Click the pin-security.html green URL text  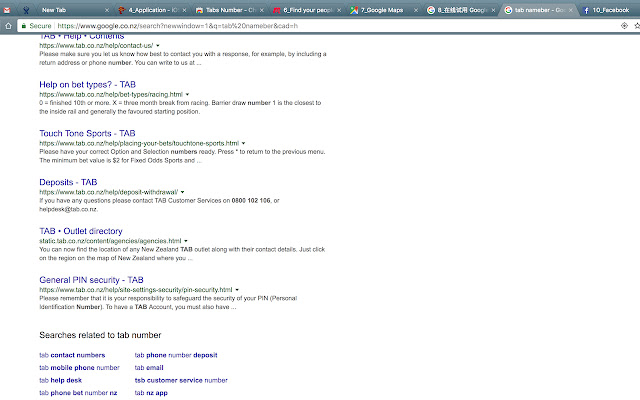pyautogui.click(x=136, y=290)
